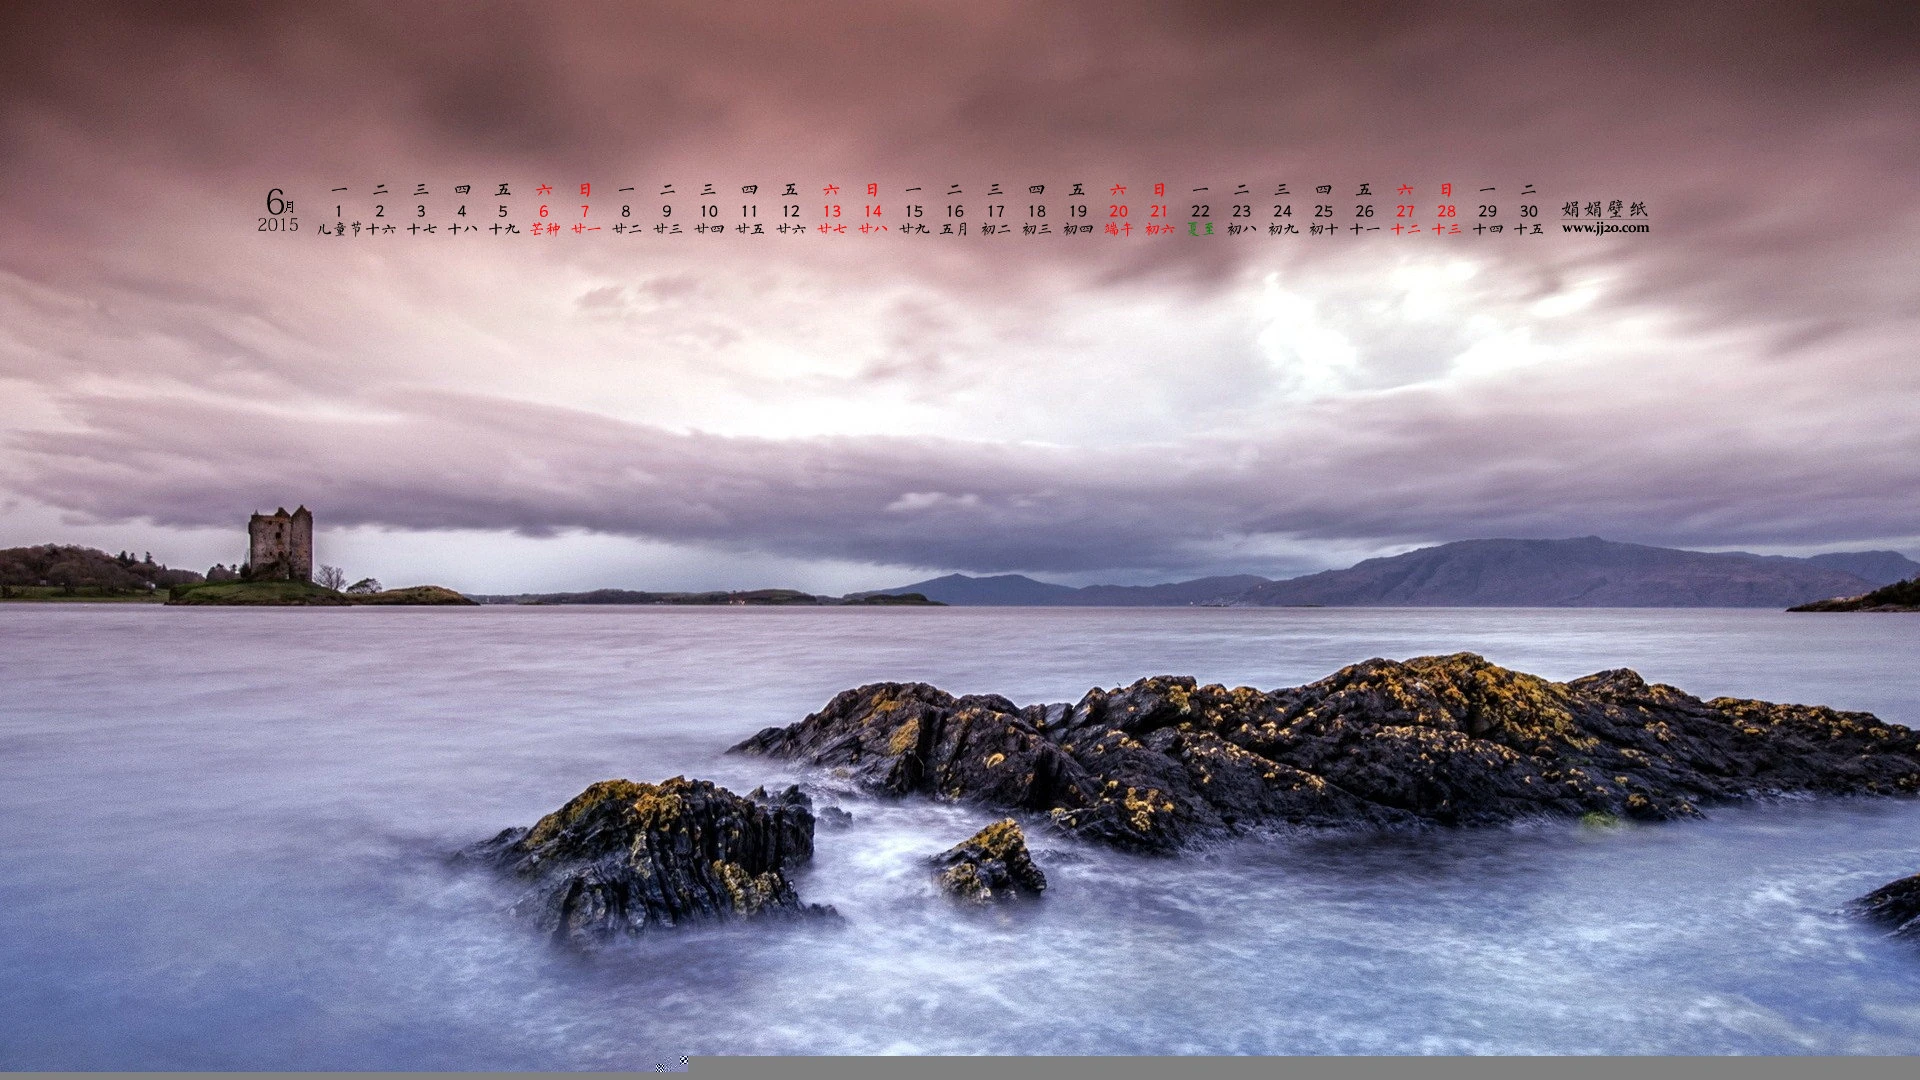Open the www.jj20.com website link

[x=1605, y=228]
